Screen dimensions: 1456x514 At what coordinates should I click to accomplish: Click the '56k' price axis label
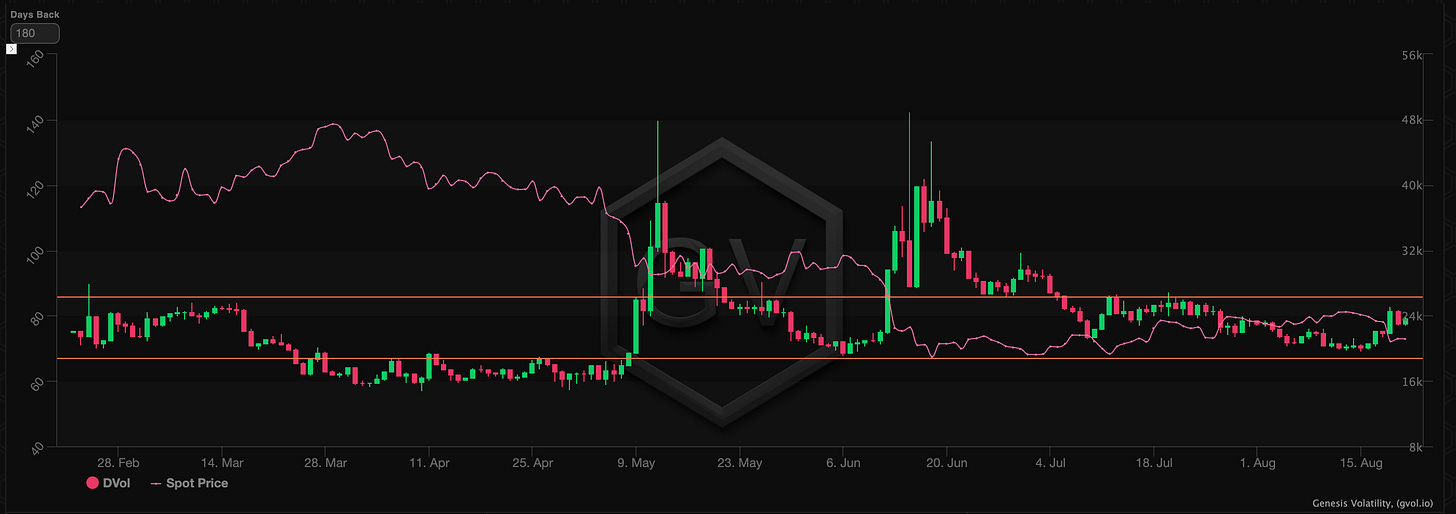pyautogui.click(x=1412, y=56)
